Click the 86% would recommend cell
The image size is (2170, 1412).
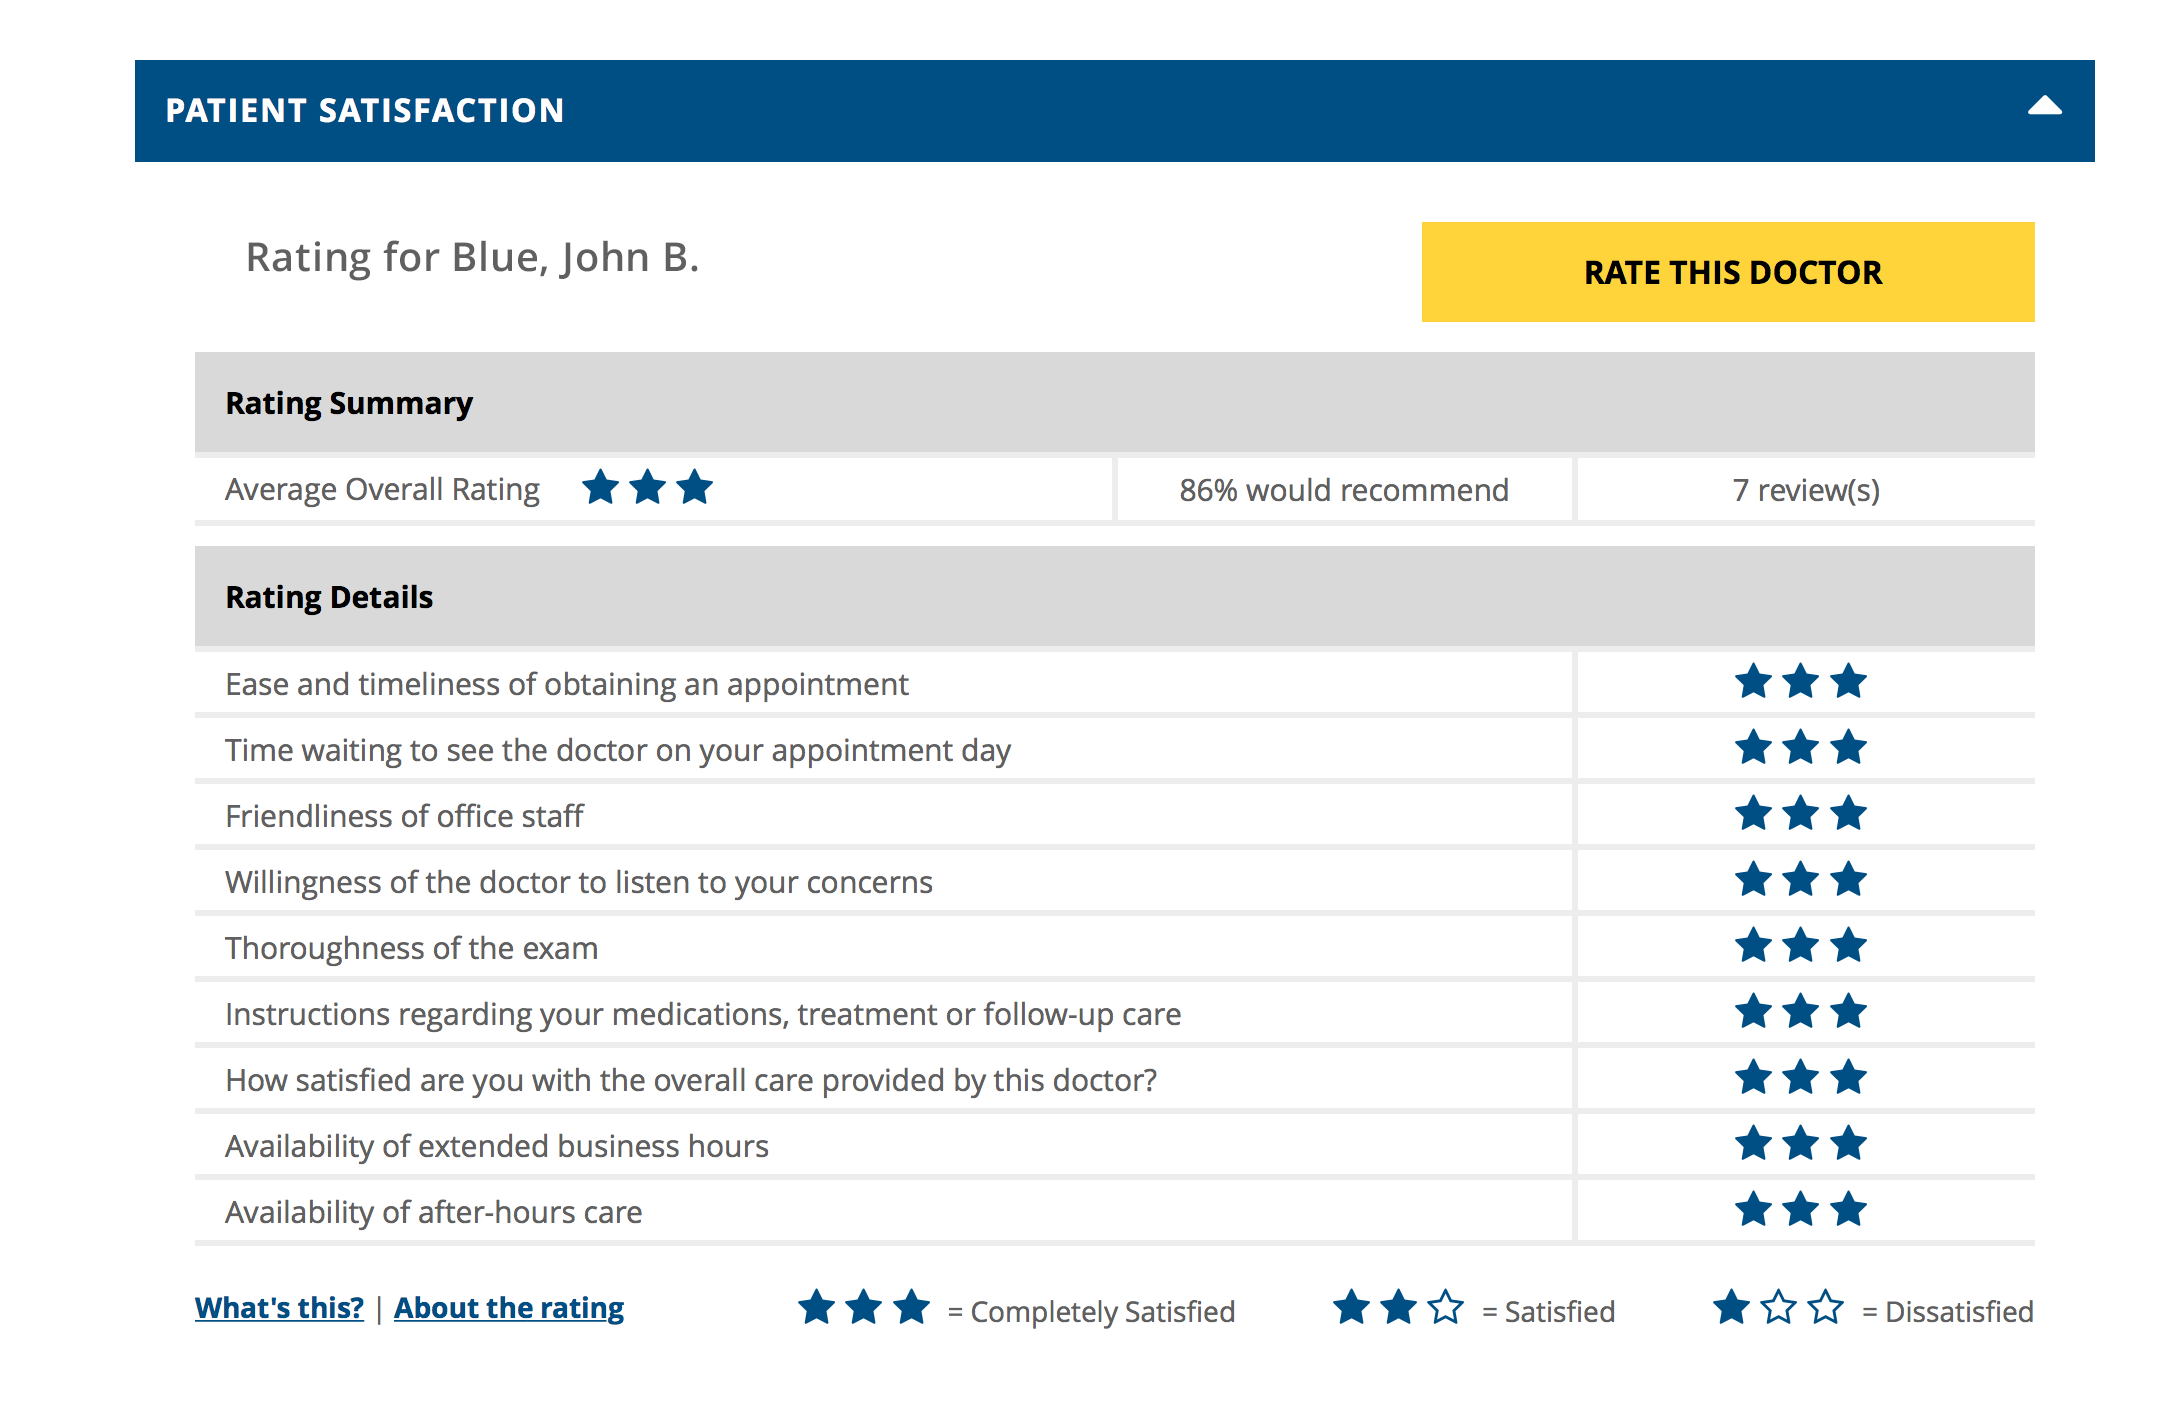click(1343, 490)
